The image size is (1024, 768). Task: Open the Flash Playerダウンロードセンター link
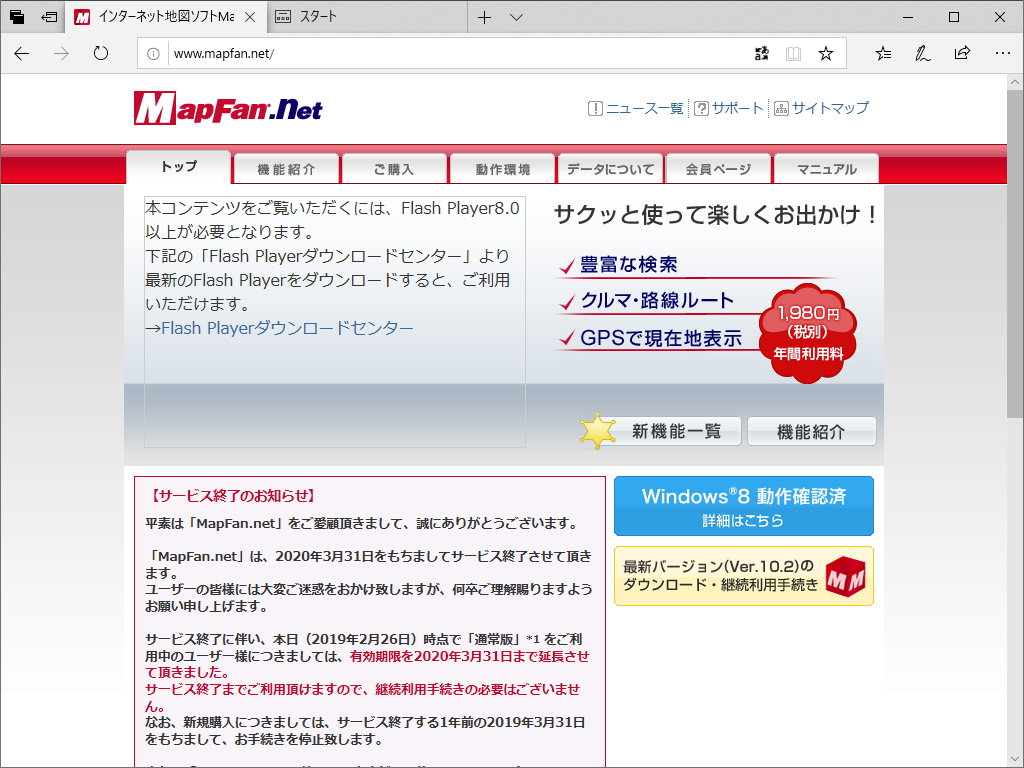[275, 325]
